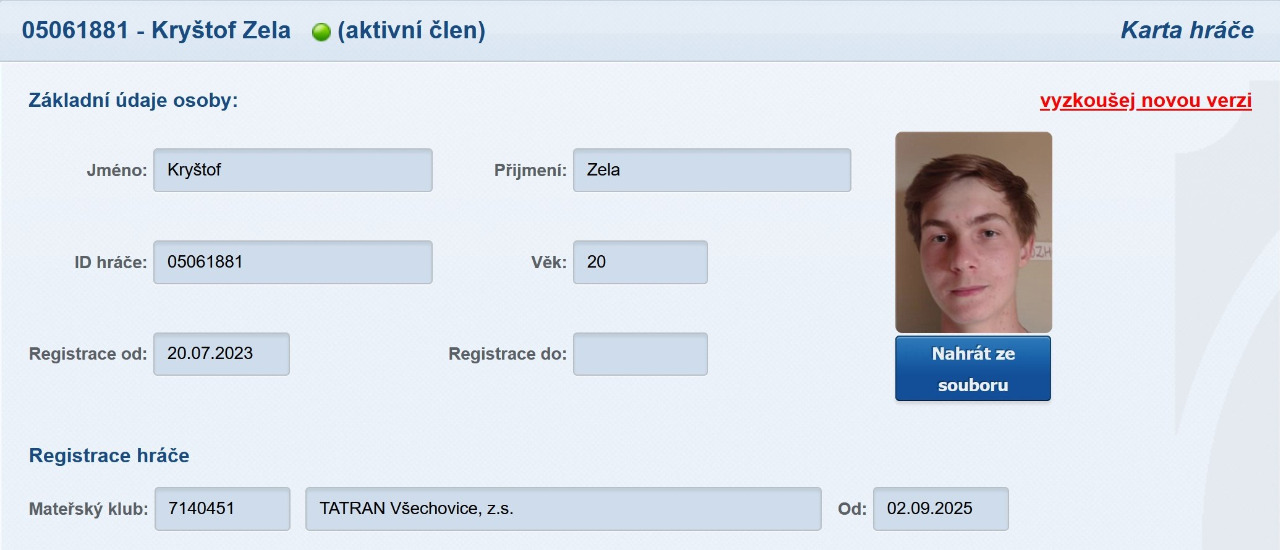This screenshot has height=550, width=1280.
Task: Select the player portrait photo
Action: 973,232
